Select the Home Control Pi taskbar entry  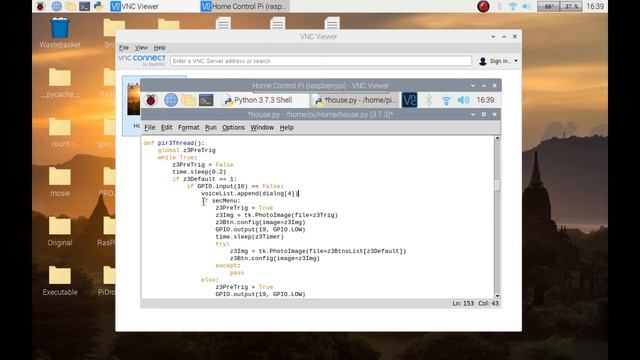click(x=244, y=6)
